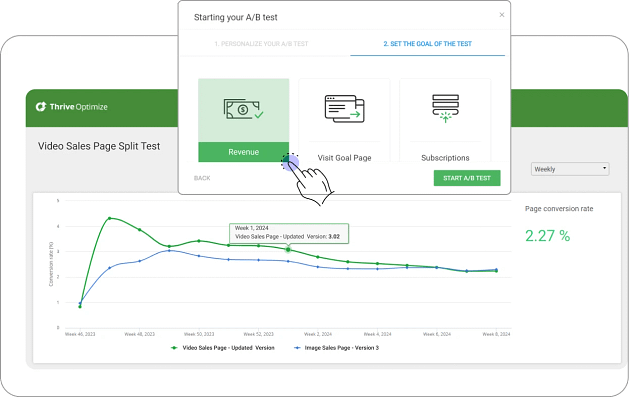This screenshot has width=629, height=397.
Task: Click the Week 8, 2024 axis label
Action: pyautogui.click(x=496, y=334)
